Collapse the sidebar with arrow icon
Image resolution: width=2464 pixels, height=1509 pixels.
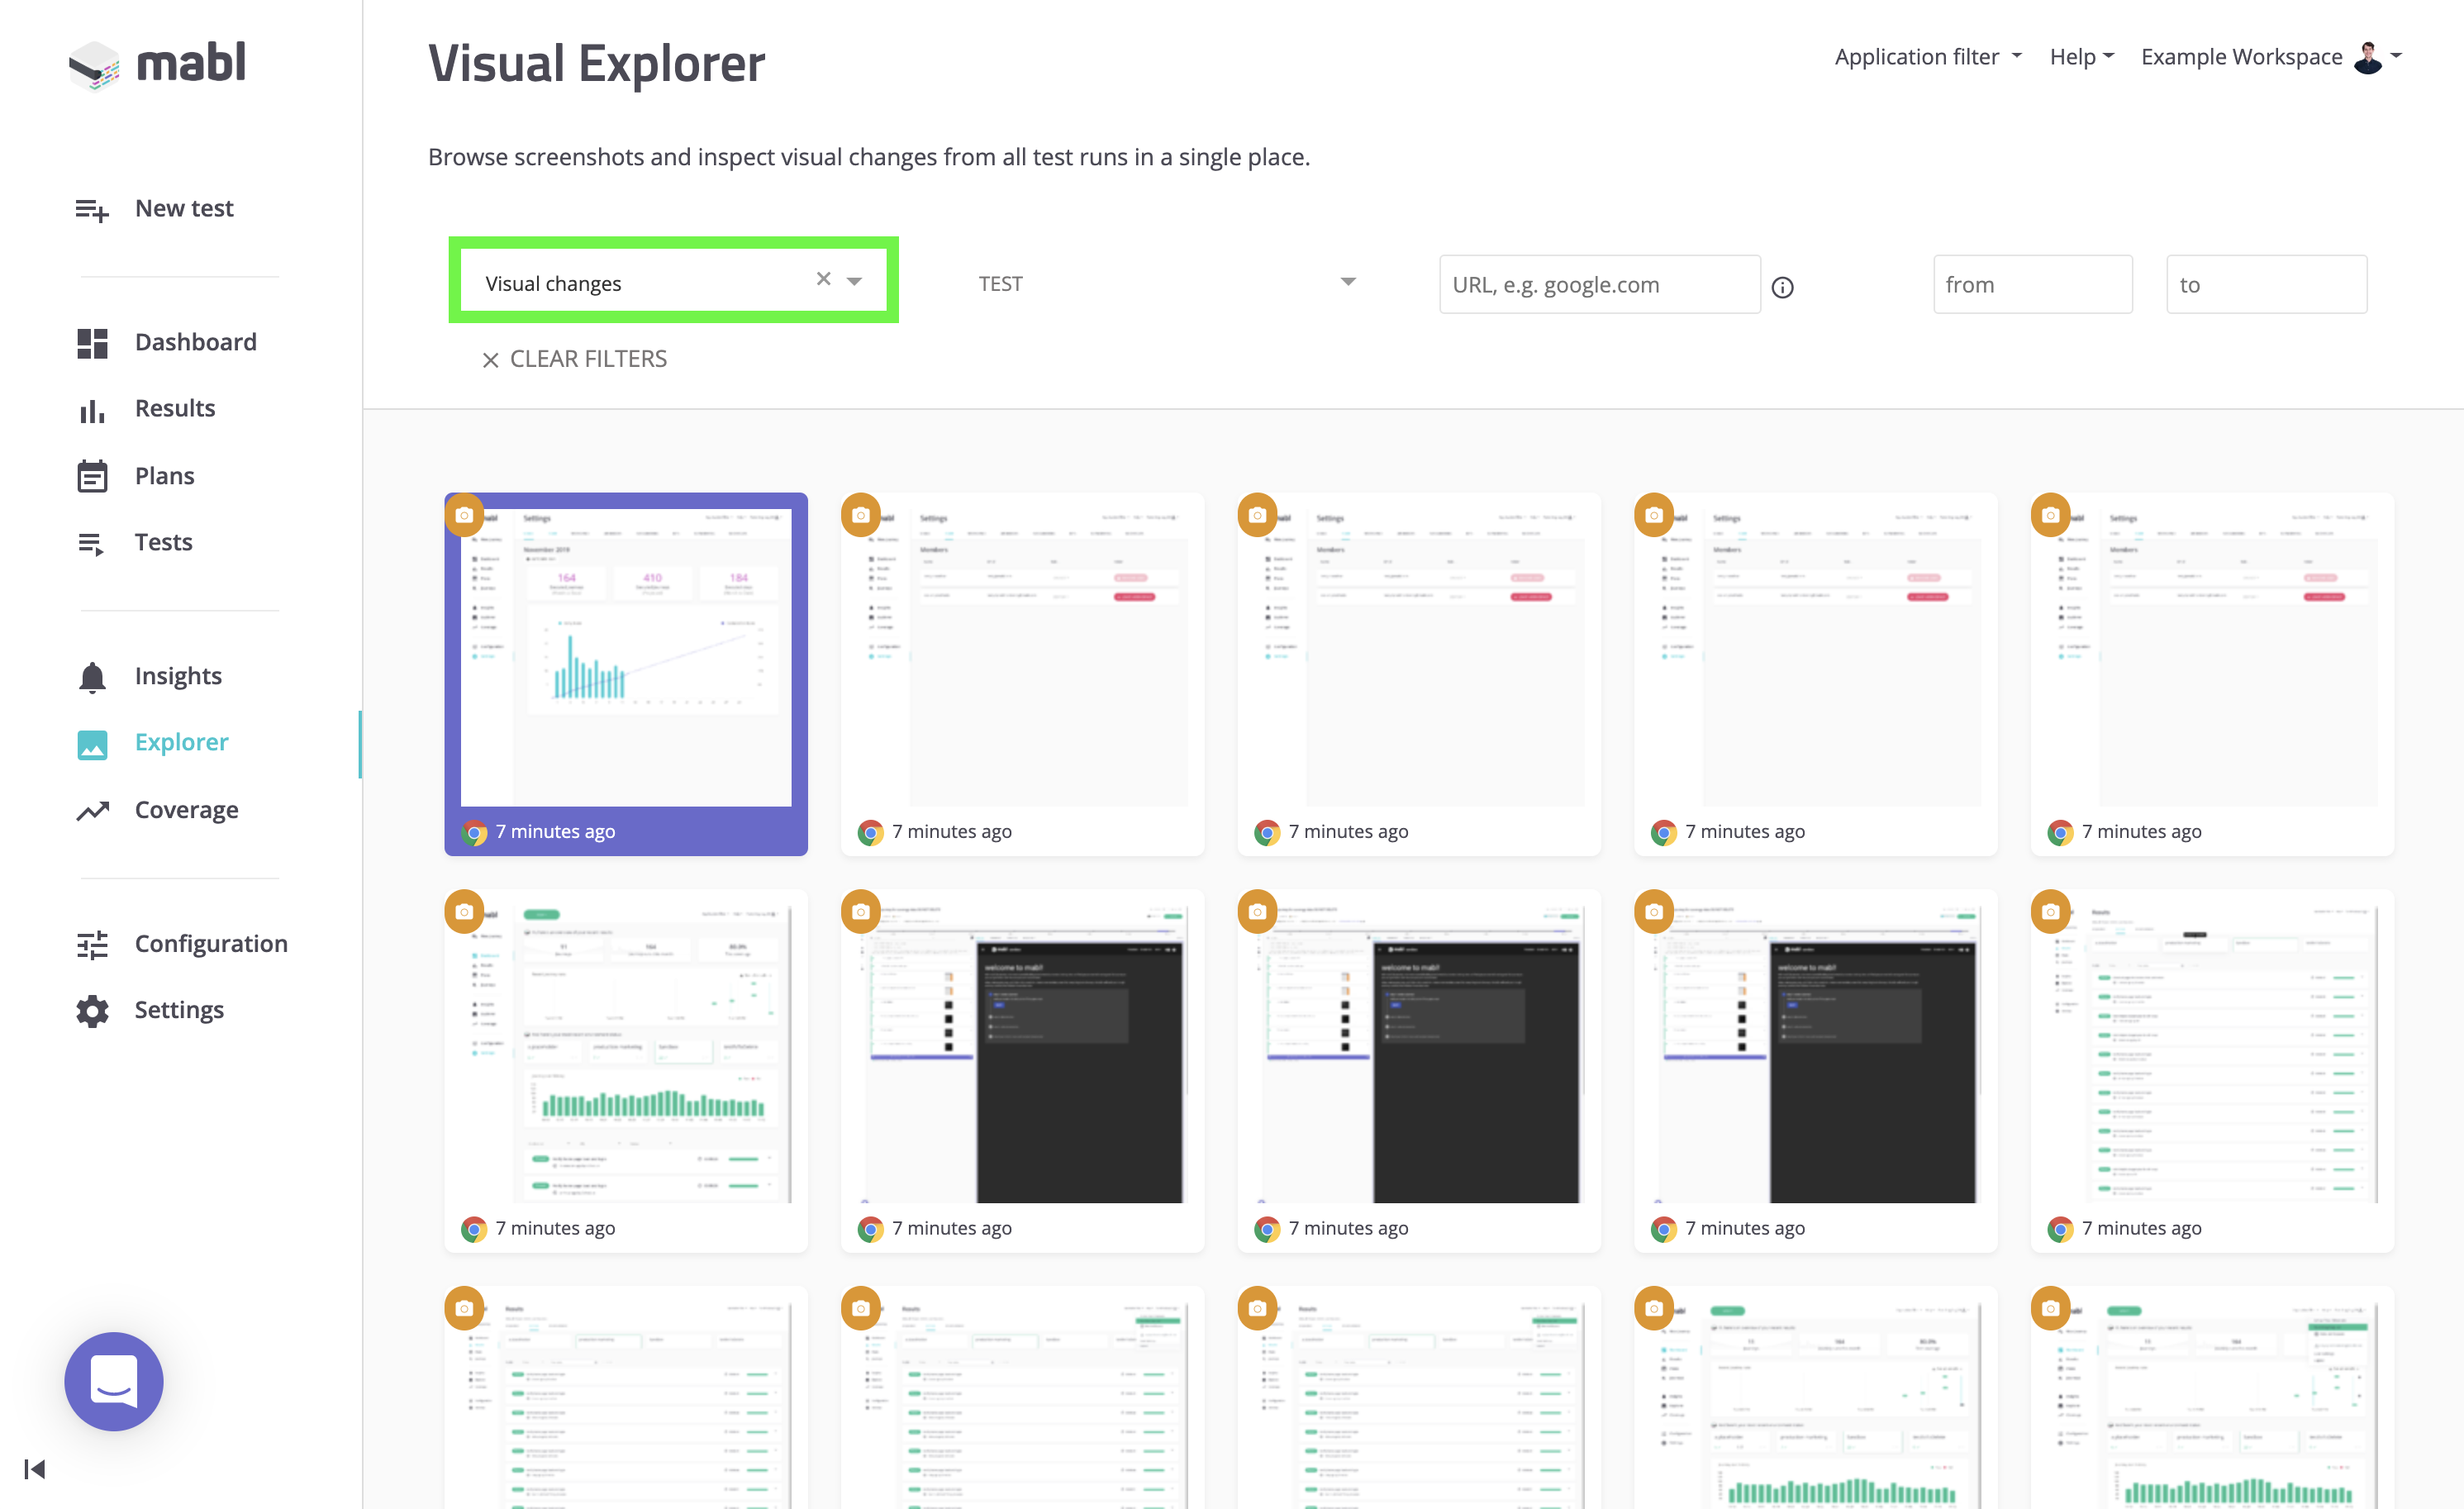tap(34, 1468)
